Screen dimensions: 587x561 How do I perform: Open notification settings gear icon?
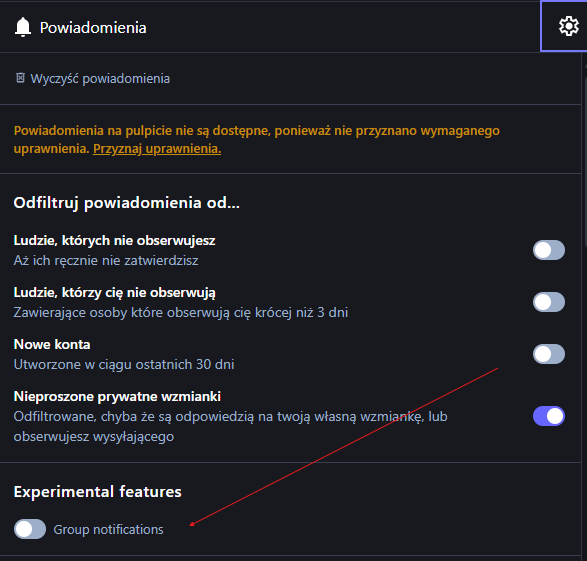click(x=568, y=26)
